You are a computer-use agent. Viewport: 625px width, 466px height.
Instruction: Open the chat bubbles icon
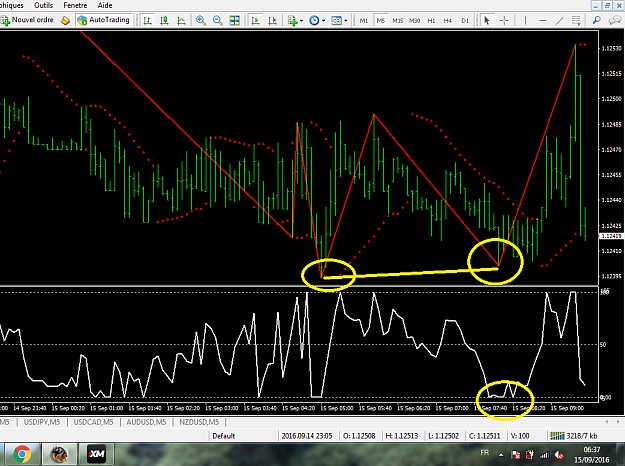(615, 20)
